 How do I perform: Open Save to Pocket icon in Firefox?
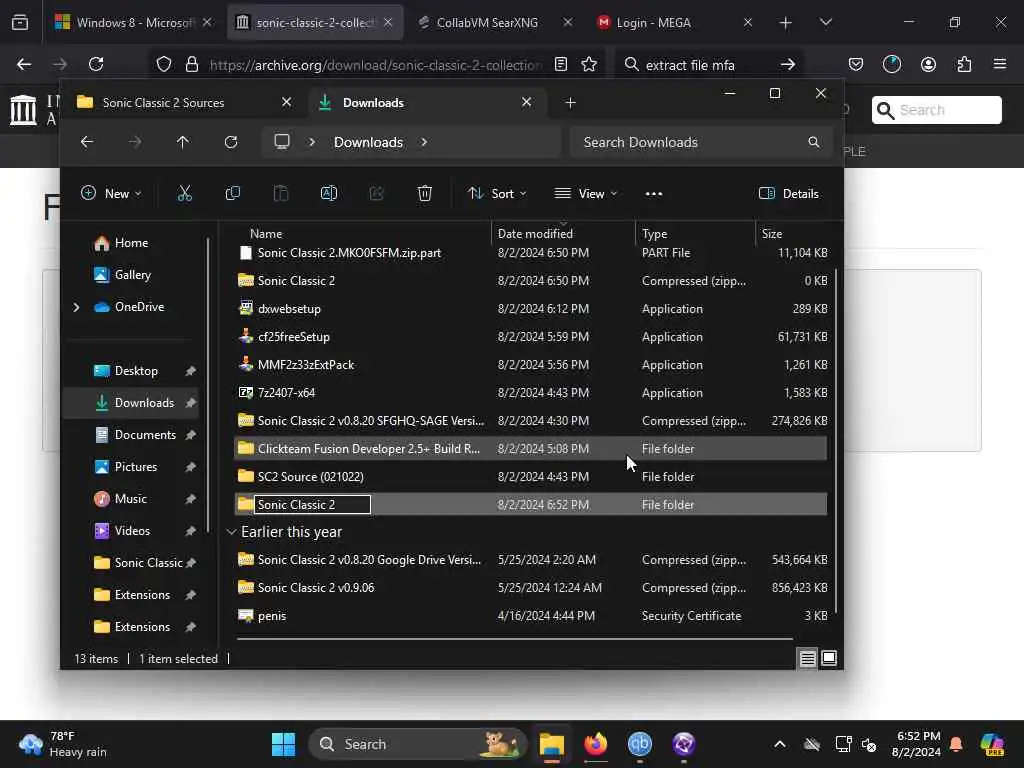[x=856, y=64]
